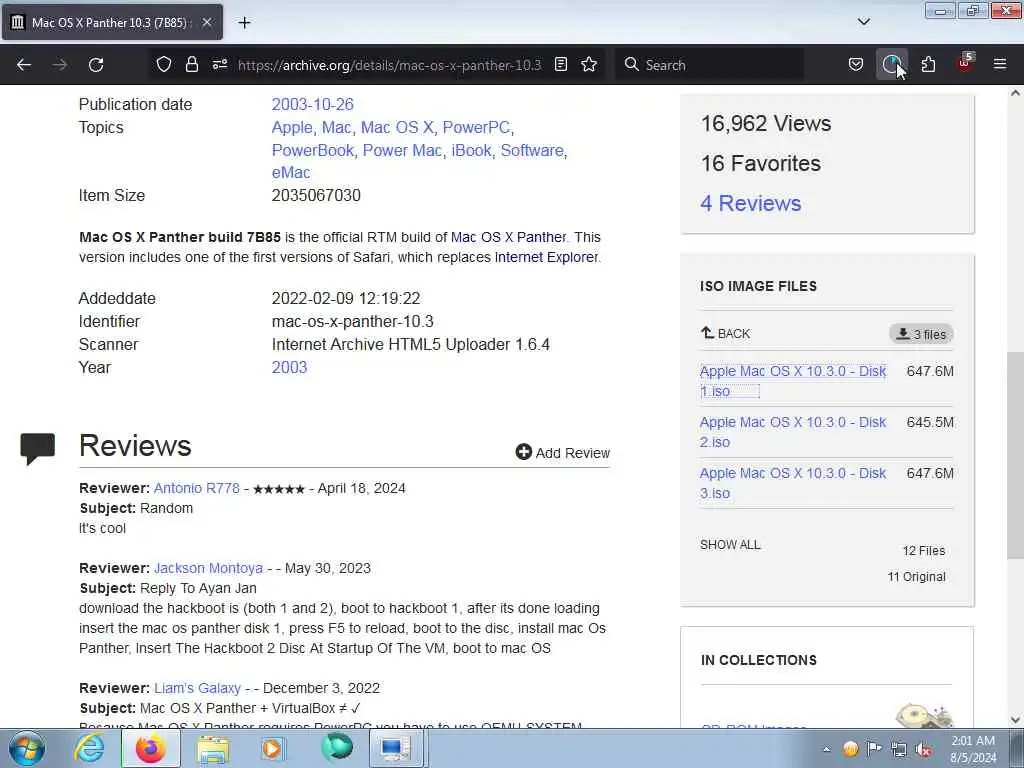Follow the Mac OS X Panther description link
The width and height of the screenshot is (1024, 768).
click(509, 237)
